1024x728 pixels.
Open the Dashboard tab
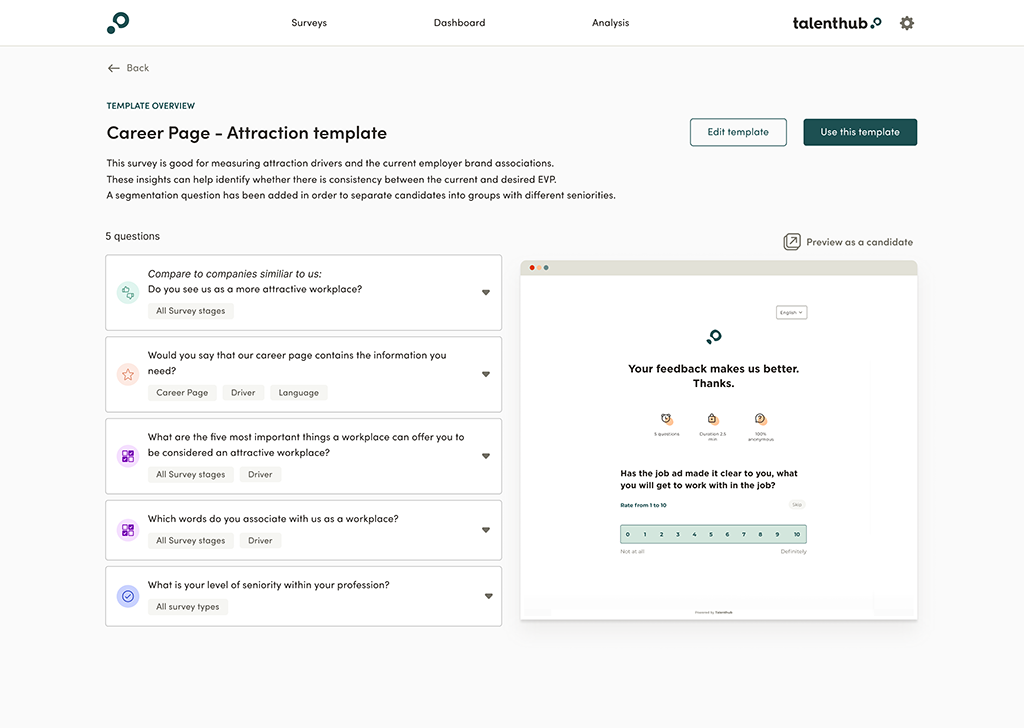pyautogui.click(x=459, y=23)
